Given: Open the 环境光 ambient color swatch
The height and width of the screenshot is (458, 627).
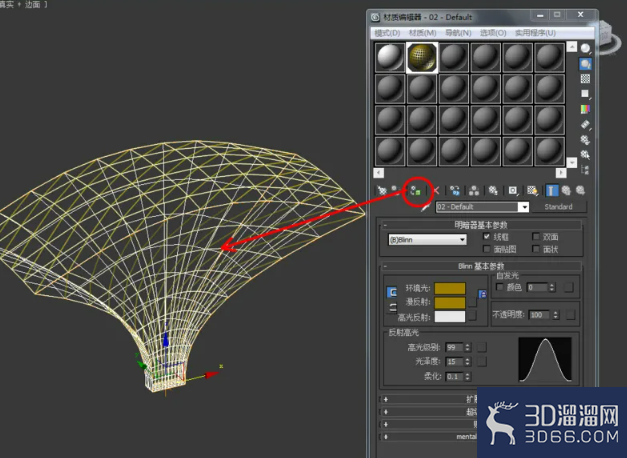Looking at the screenshot, I should point(450,288).
